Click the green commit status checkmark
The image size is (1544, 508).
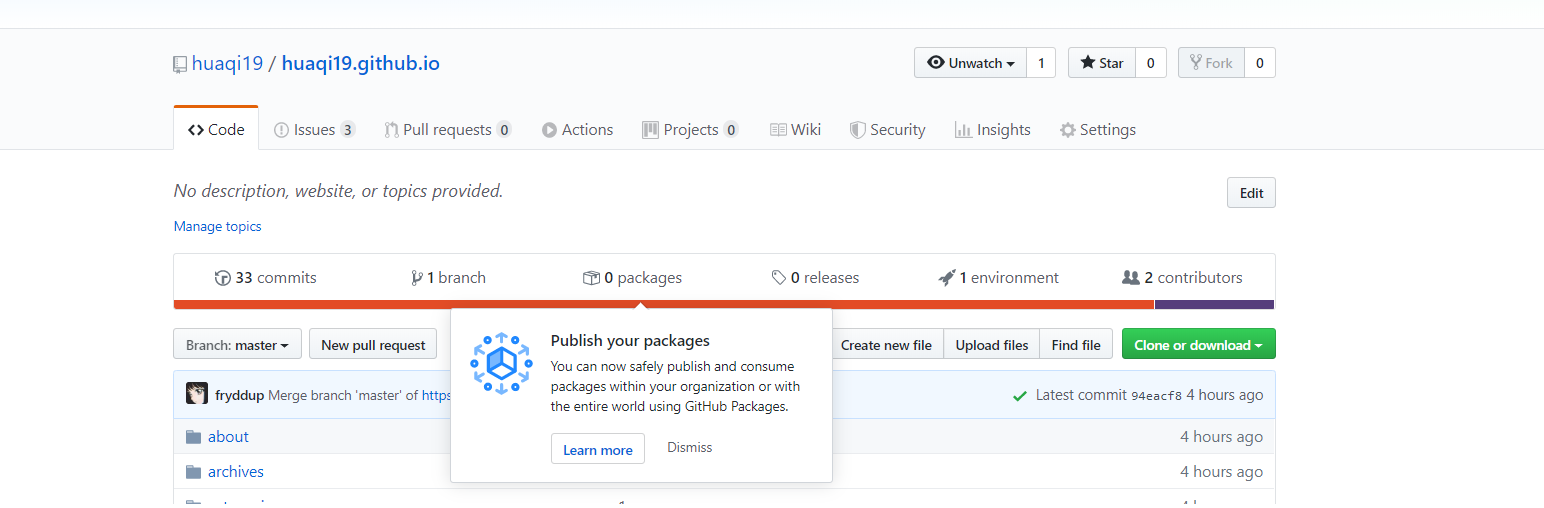click(1020, 396)
